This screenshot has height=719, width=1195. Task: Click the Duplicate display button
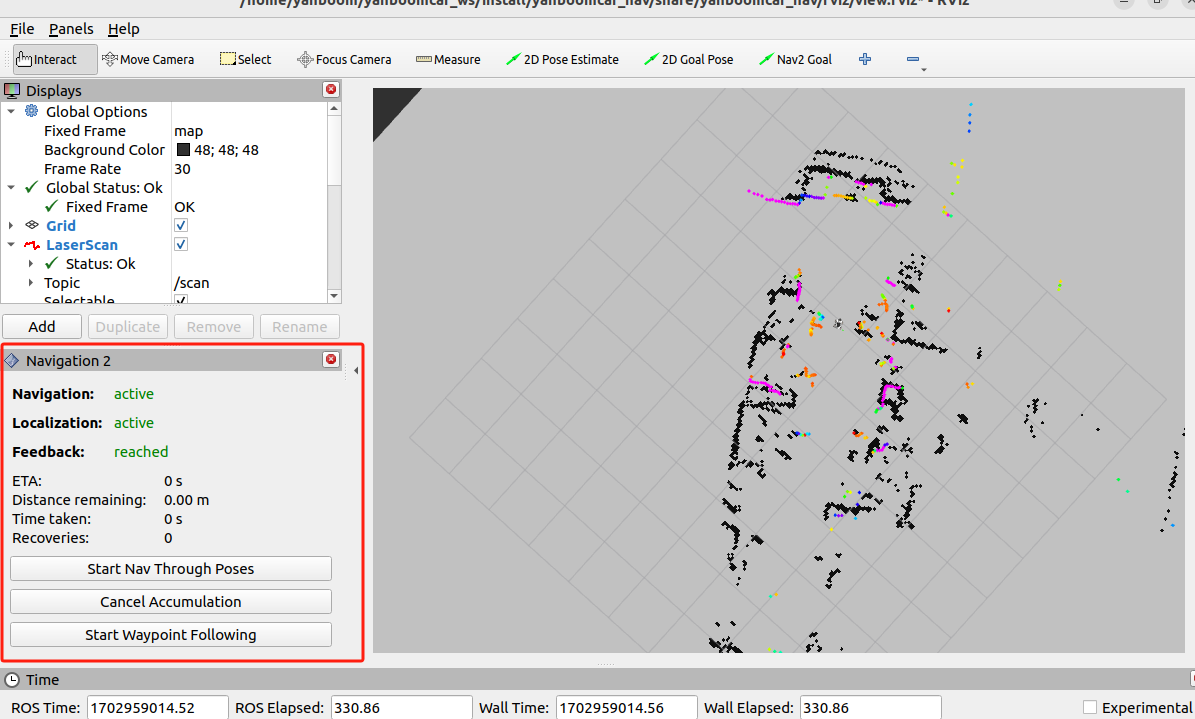point(127,326)
